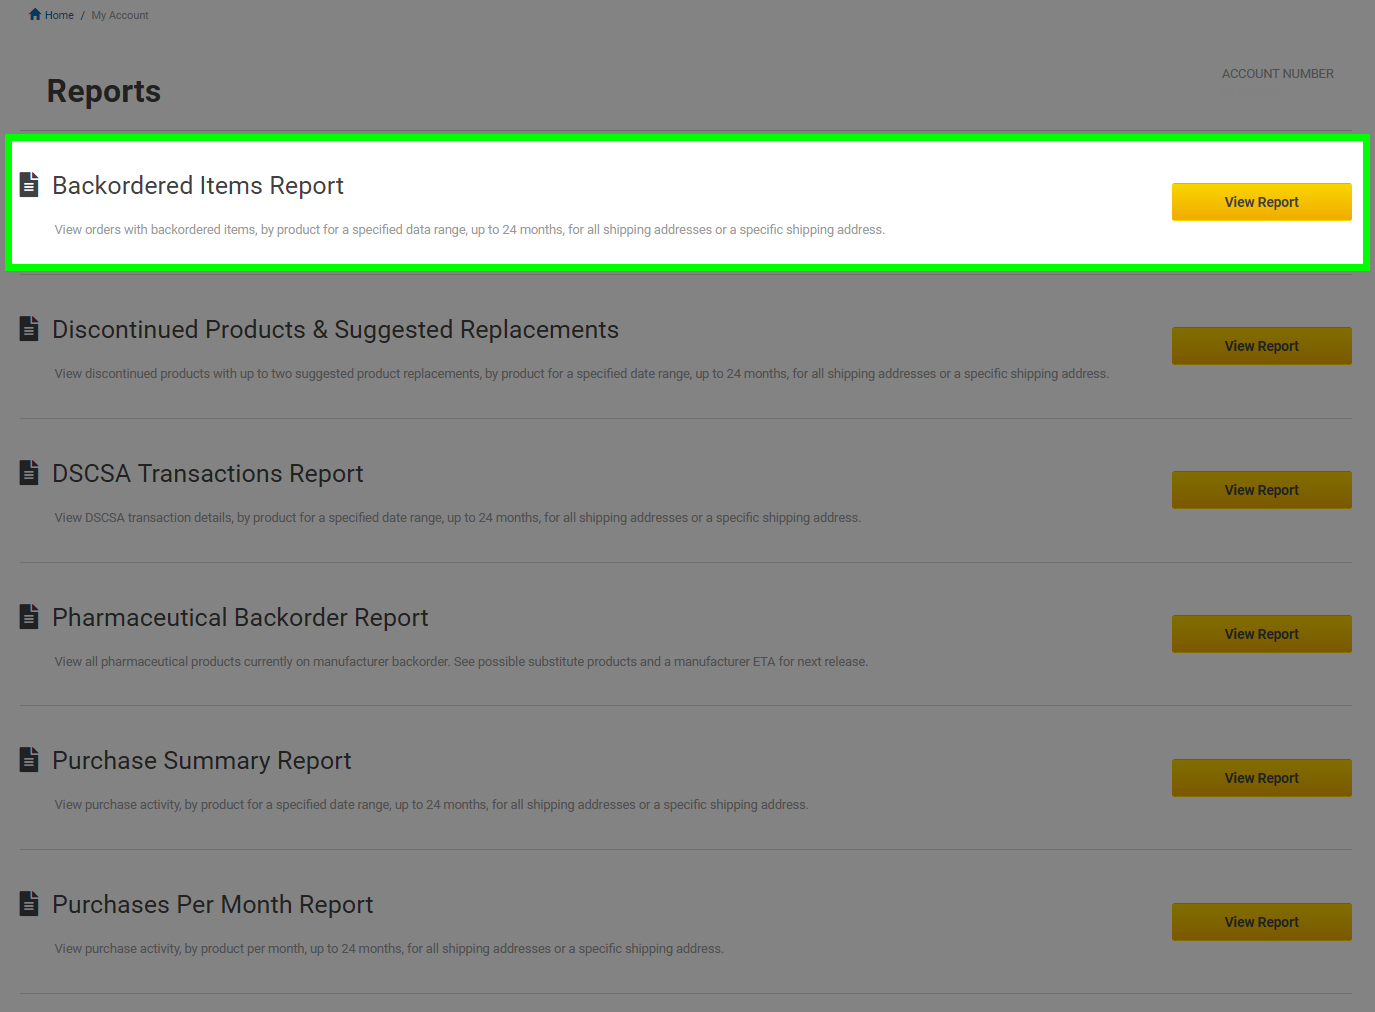Viewport: 1375px width, 1012px height.
Task: Launch View Report for Purchase Summary
Action: click(x=1261, y=778)
